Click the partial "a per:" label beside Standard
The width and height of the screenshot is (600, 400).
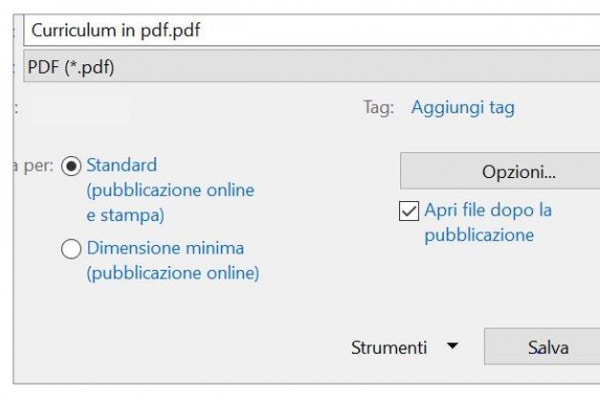click(x=32, y=166)
